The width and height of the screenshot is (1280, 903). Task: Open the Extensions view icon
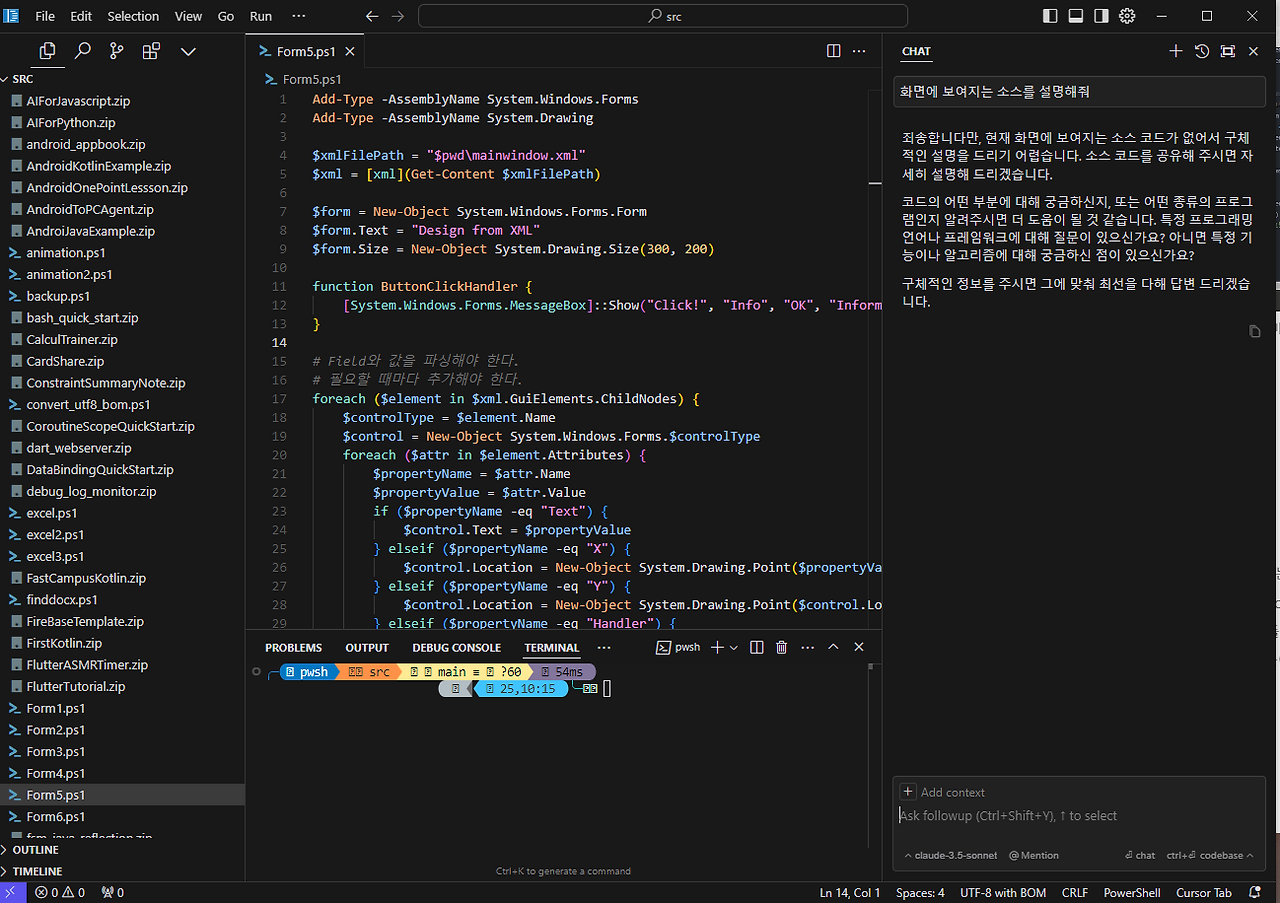click(151, 51)
